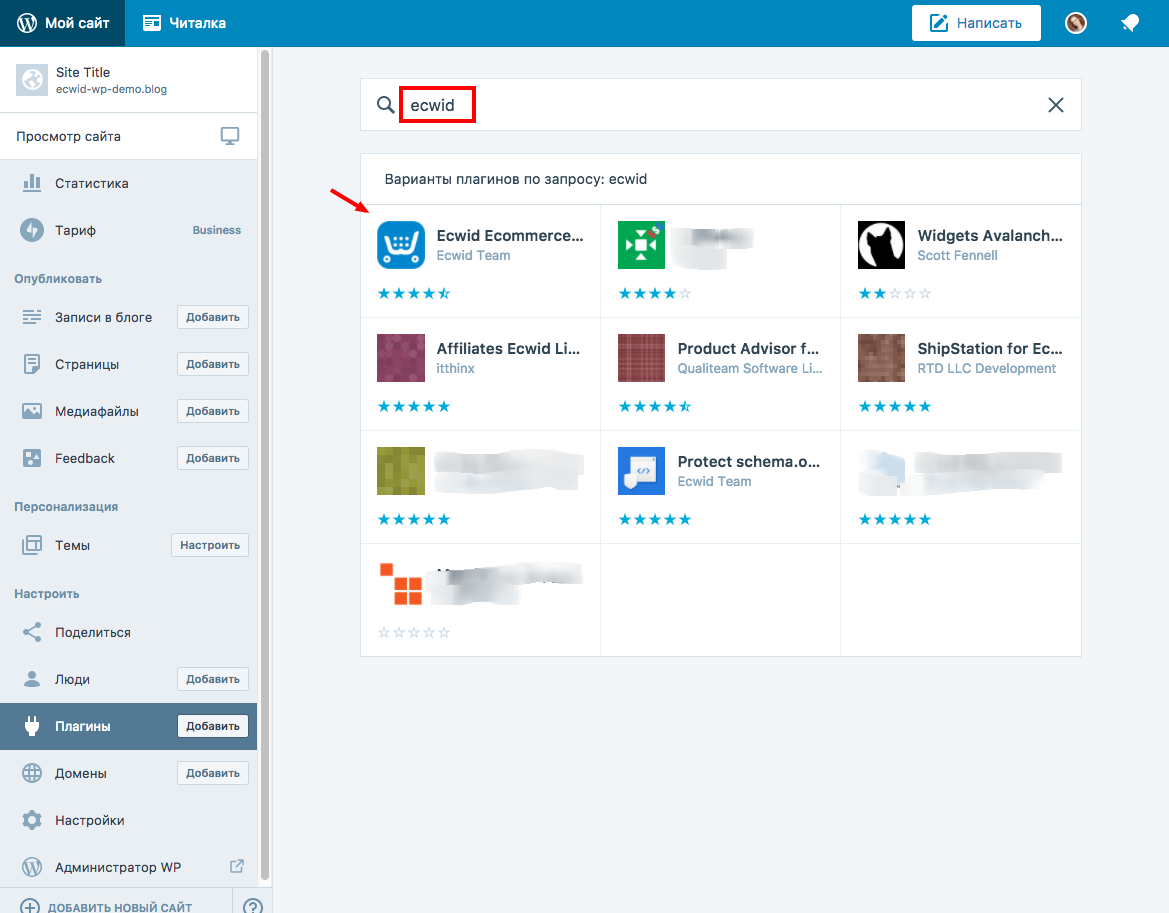This screenshot has height=913, width=1169.
Task: Open Медиафайлы section
Action: coord(97,411)
